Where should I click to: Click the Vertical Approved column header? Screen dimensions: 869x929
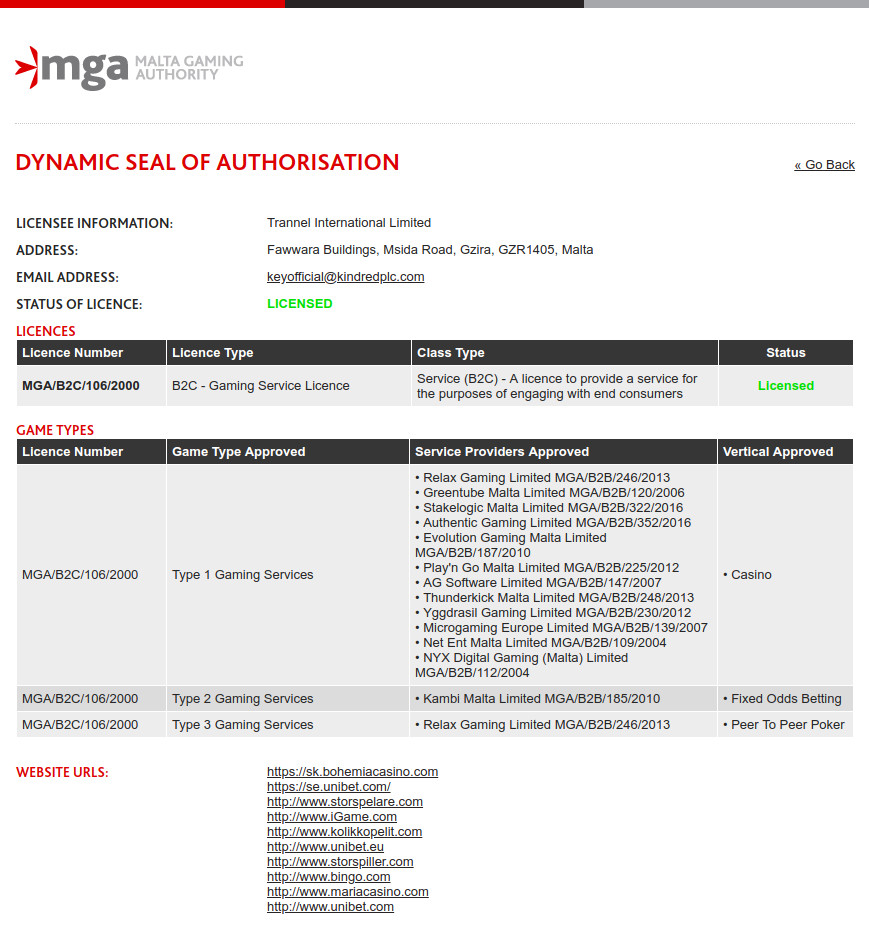785,451
